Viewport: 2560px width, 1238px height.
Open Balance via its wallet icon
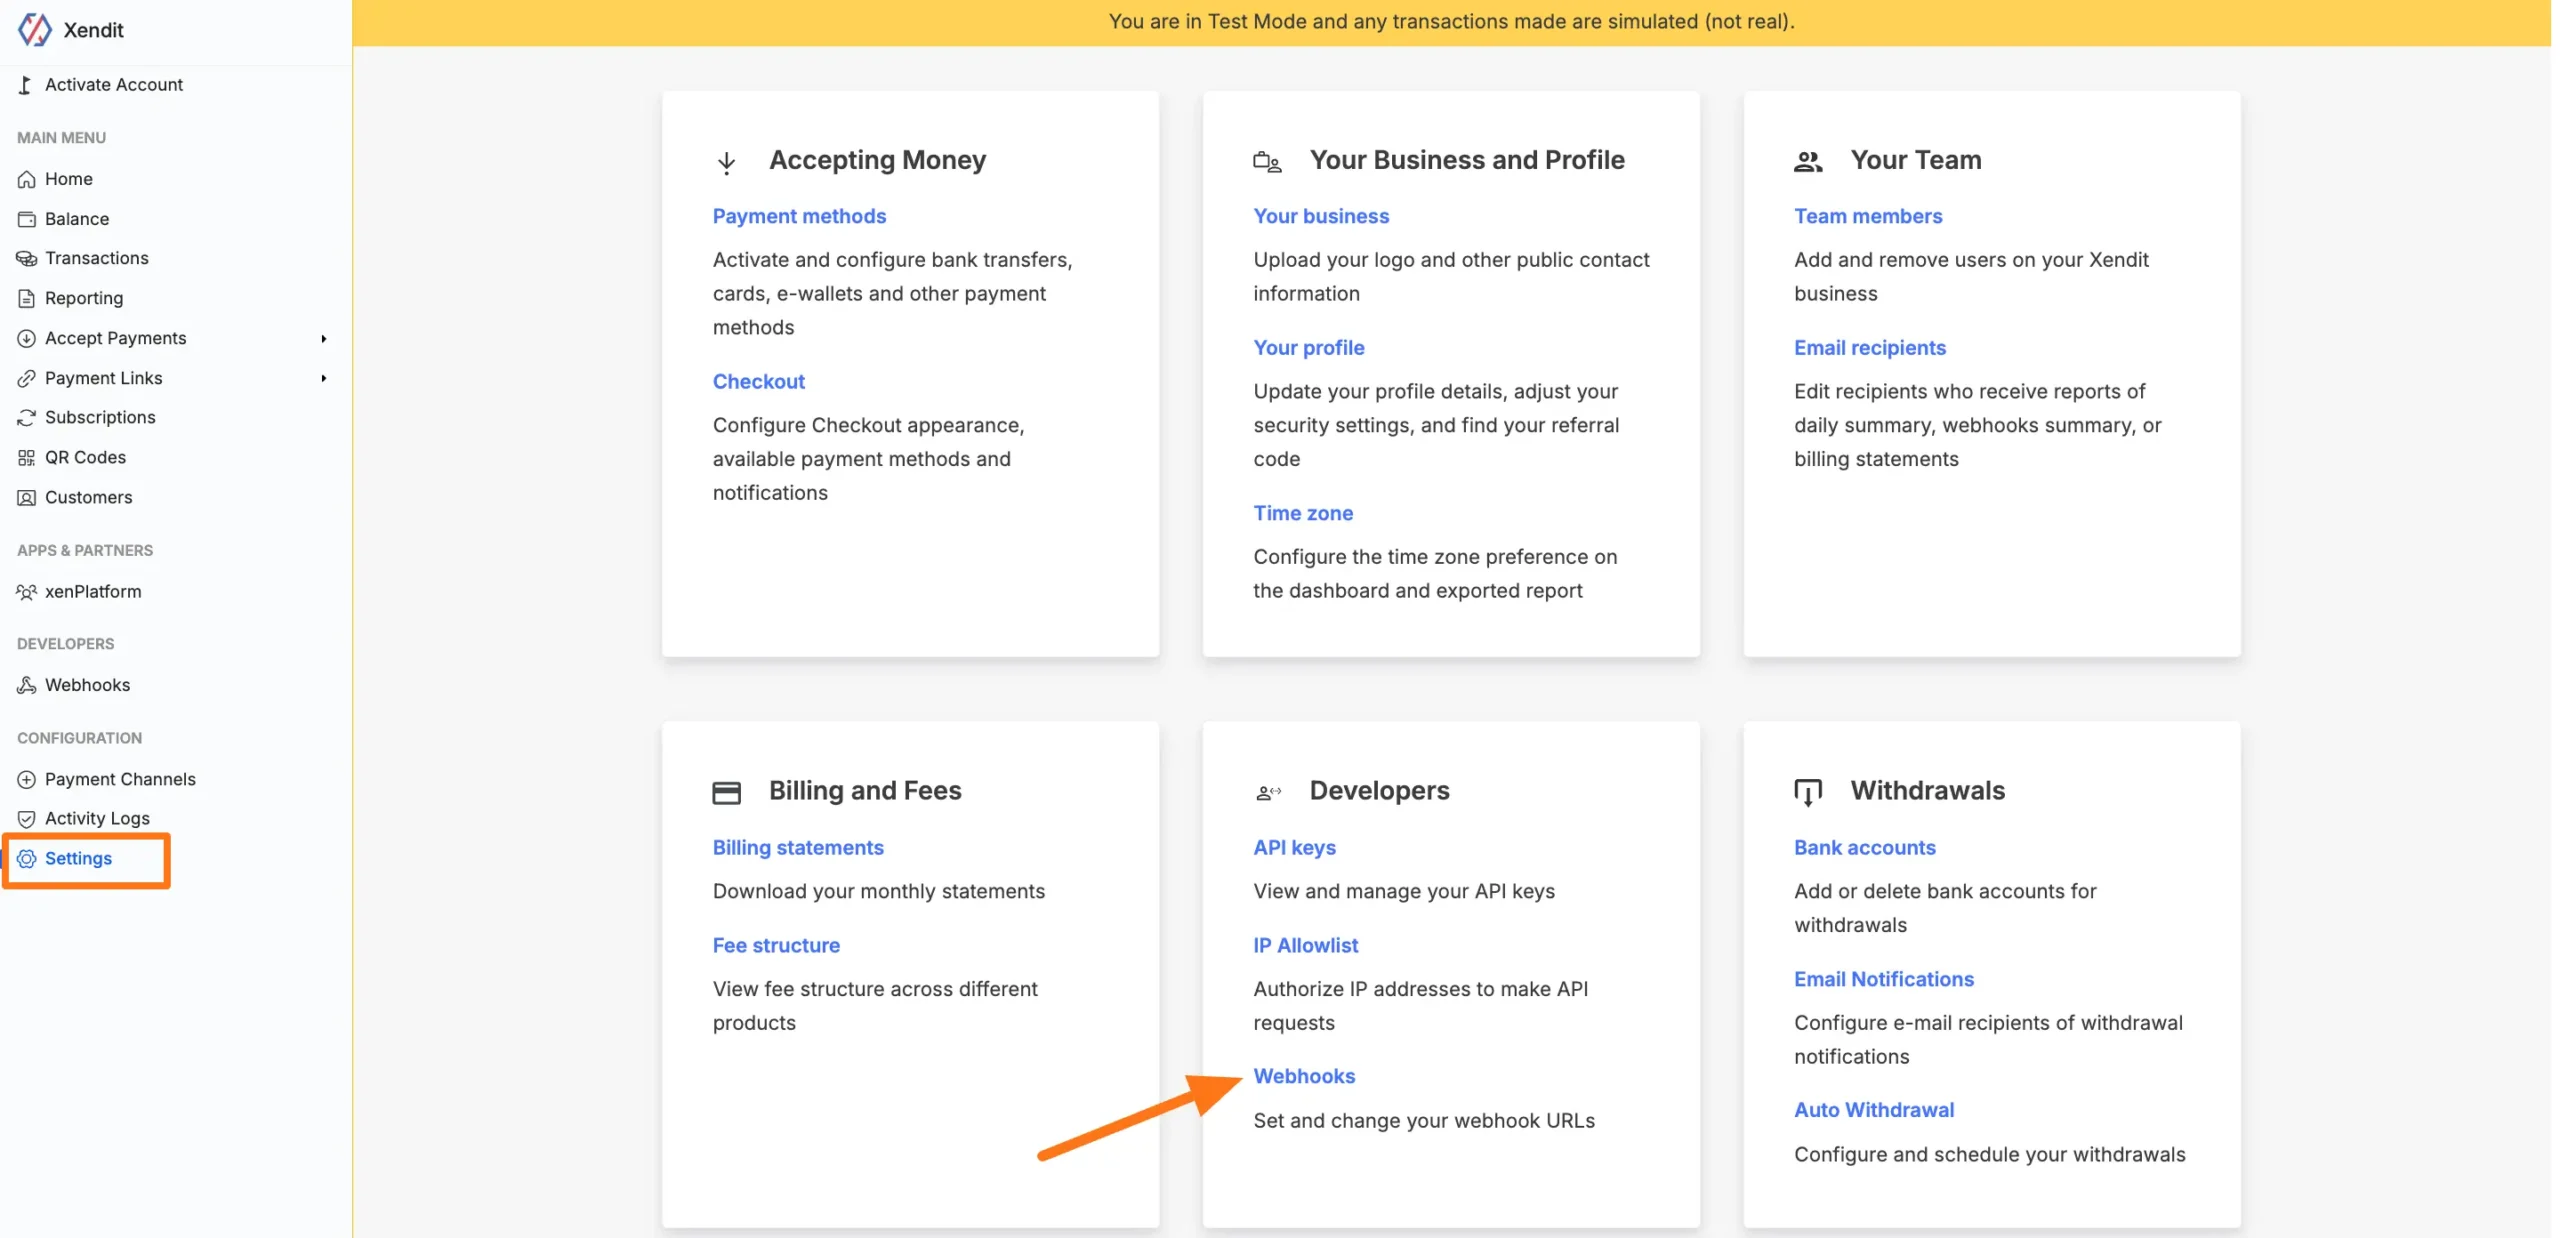coord(27,219)
